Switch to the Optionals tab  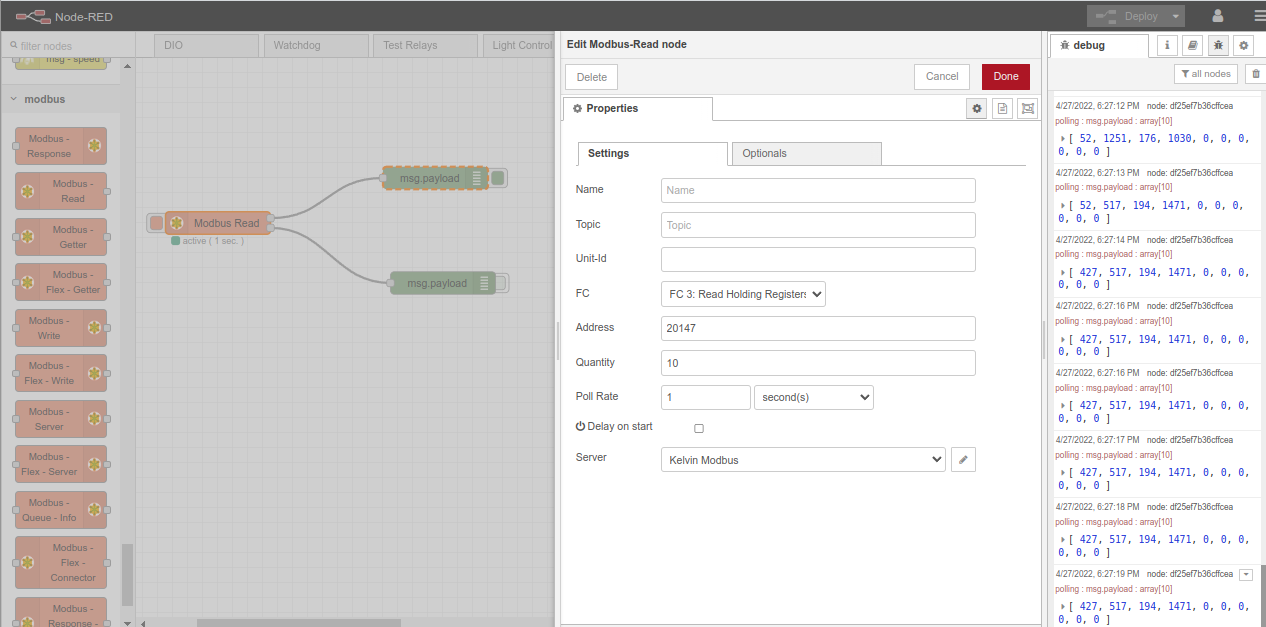pyautogui.click(x=806, y=153)
